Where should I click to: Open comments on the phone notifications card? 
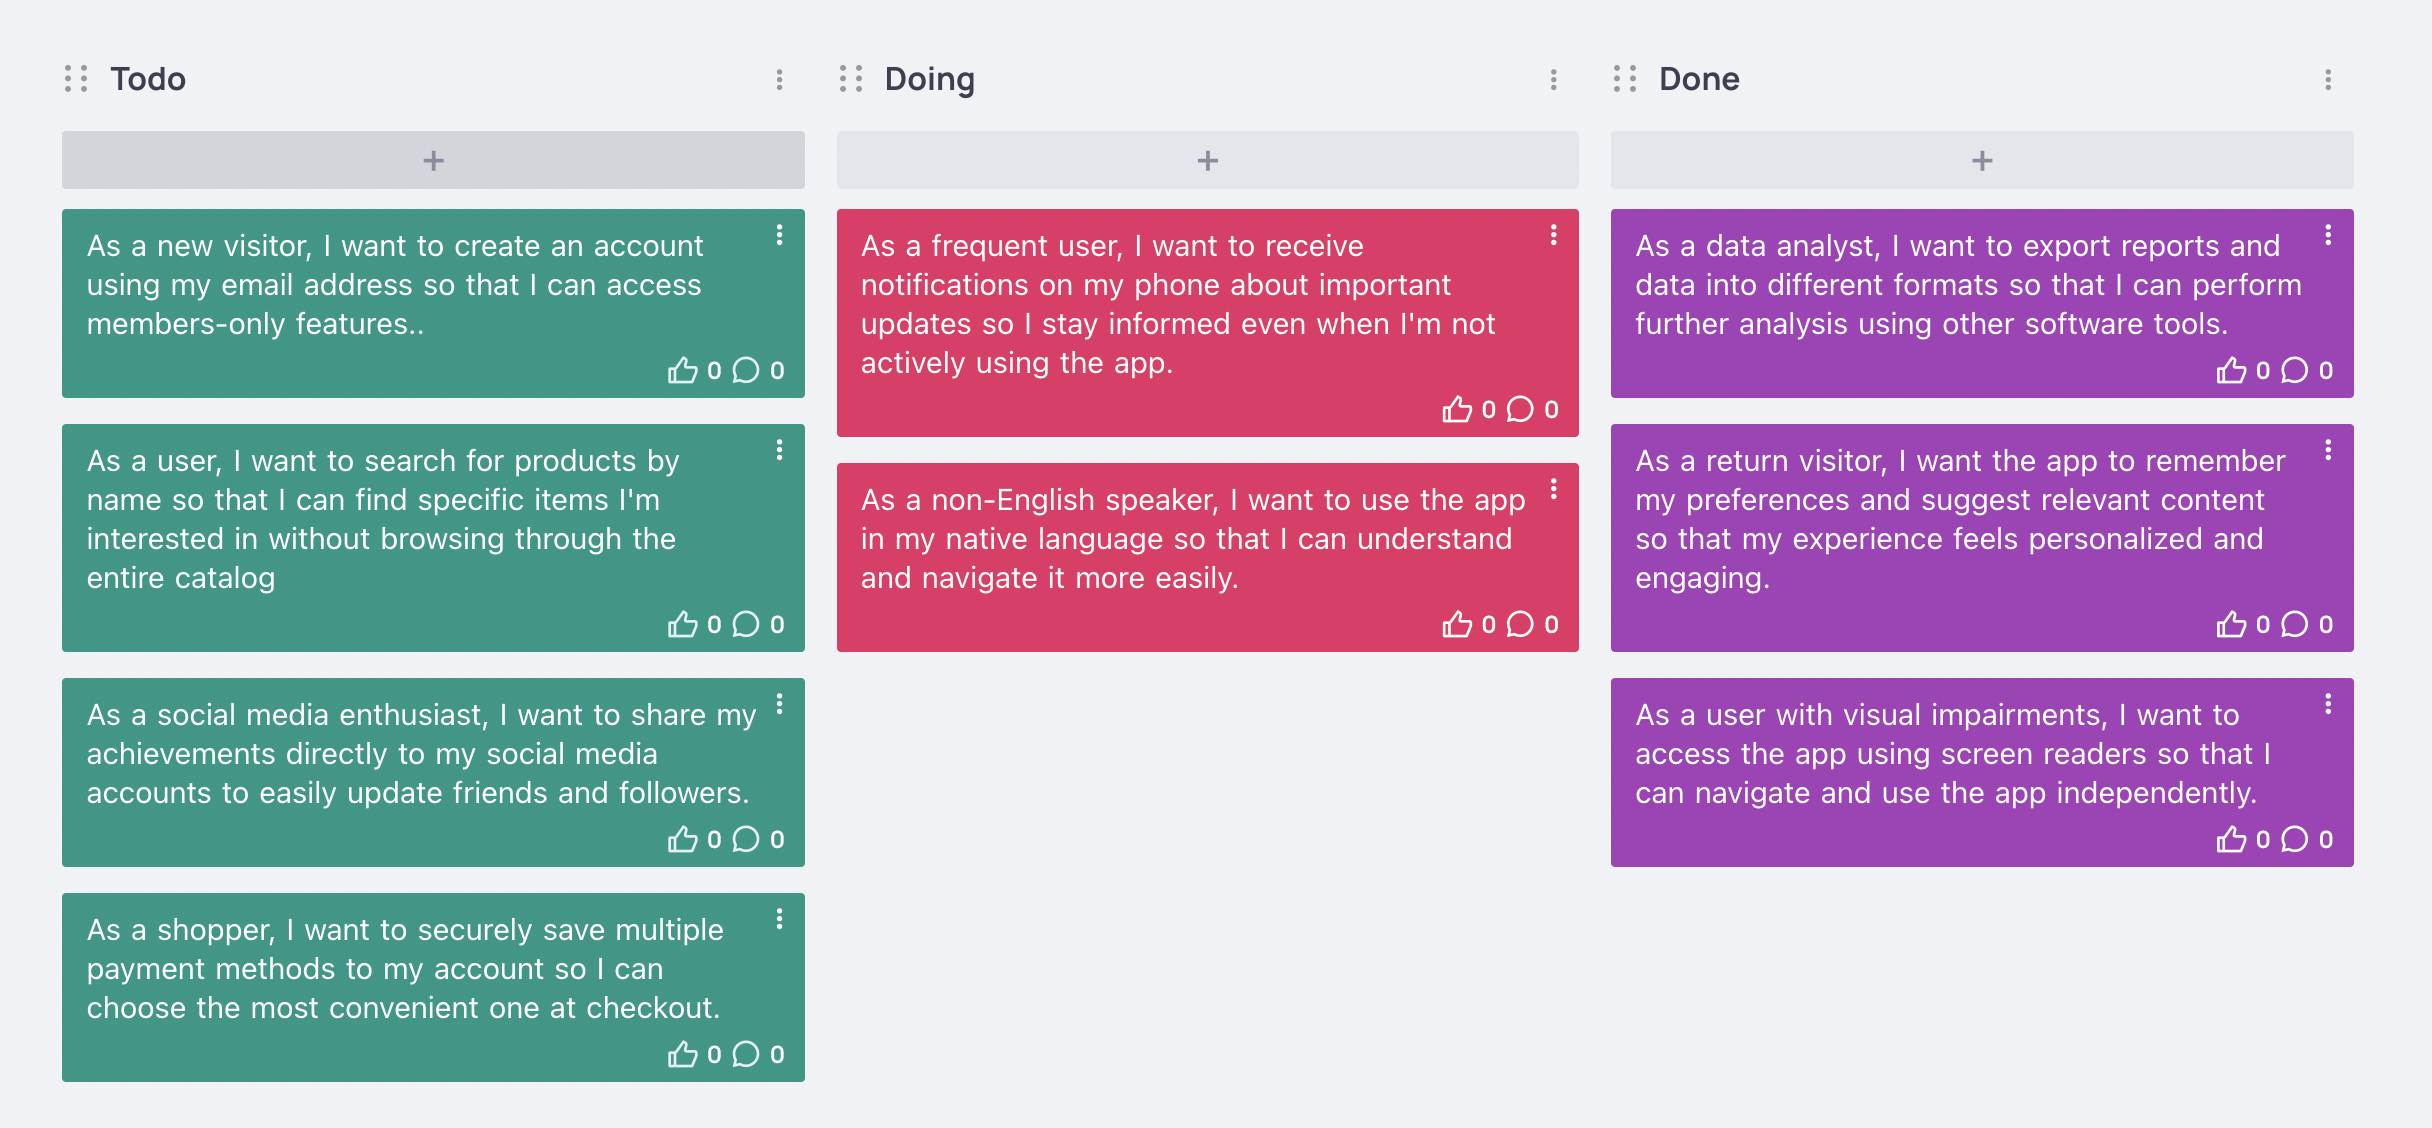1521,410
